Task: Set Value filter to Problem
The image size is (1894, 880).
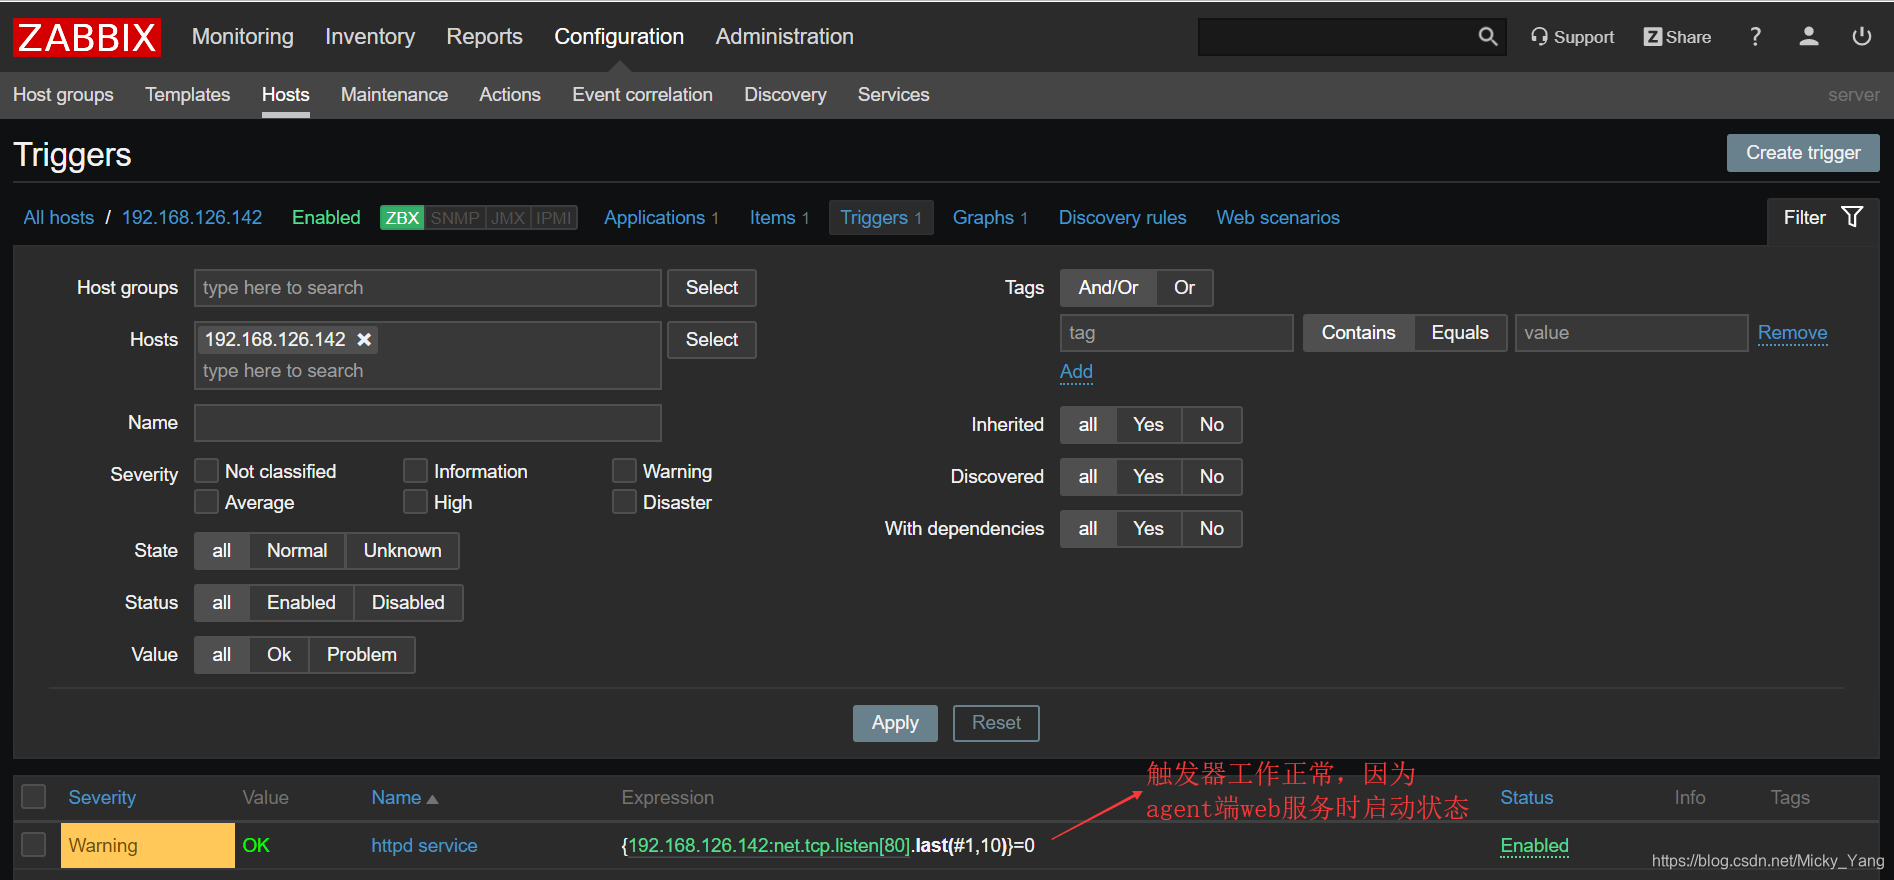Action: coord(362,655)
